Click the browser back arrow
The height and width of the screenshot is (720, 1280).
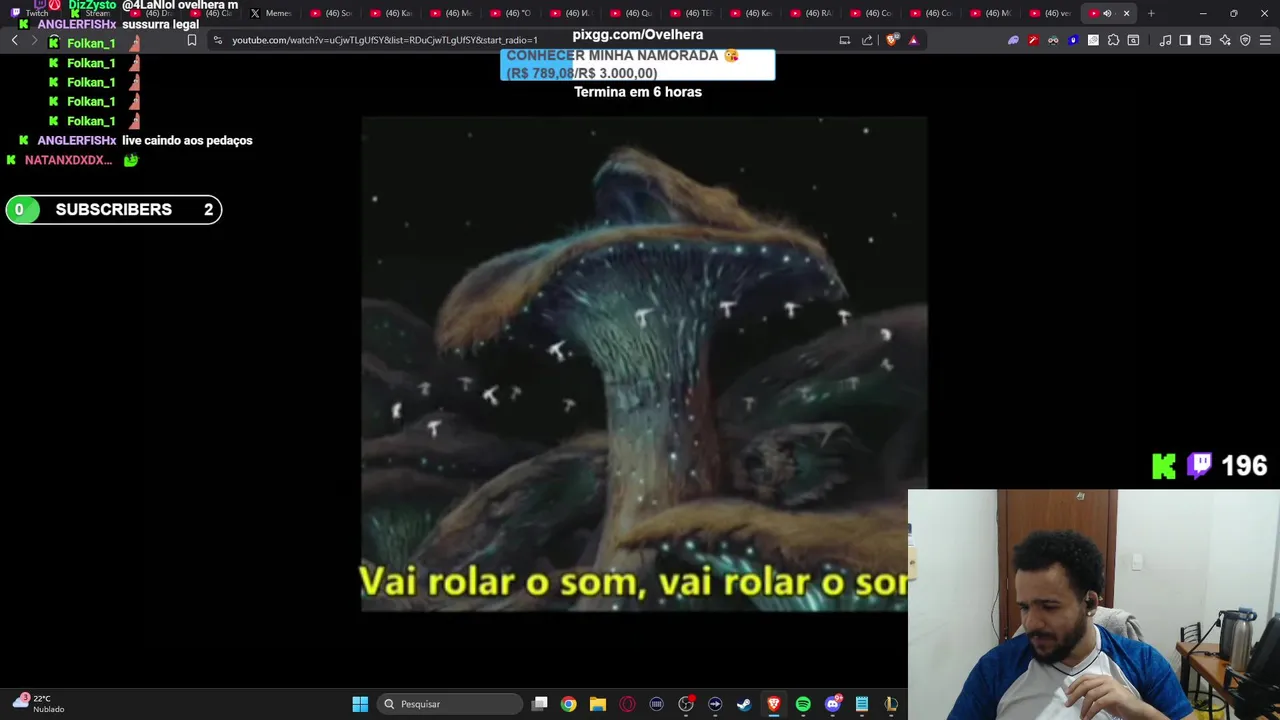click(x=14, y=40)
